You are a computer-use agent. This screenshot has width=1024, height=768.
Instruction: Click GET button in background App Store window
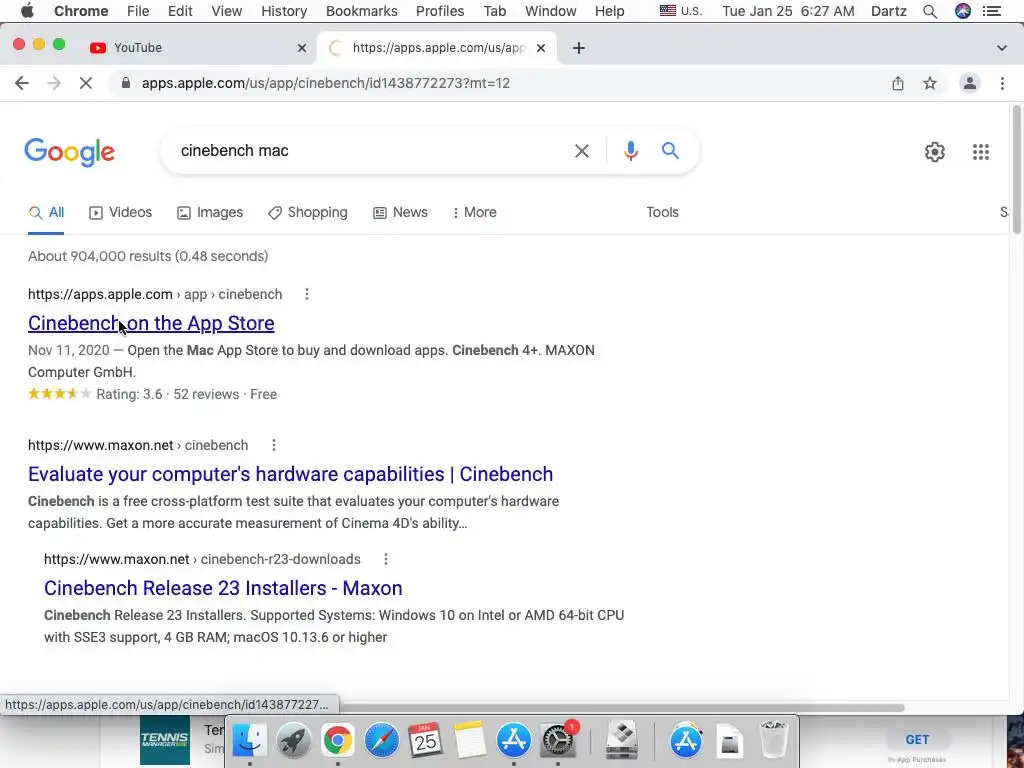point(917,740)
